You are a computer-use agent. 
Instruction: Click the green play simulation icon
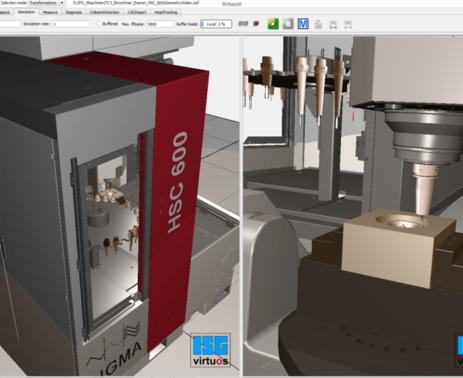coord(273,24)
